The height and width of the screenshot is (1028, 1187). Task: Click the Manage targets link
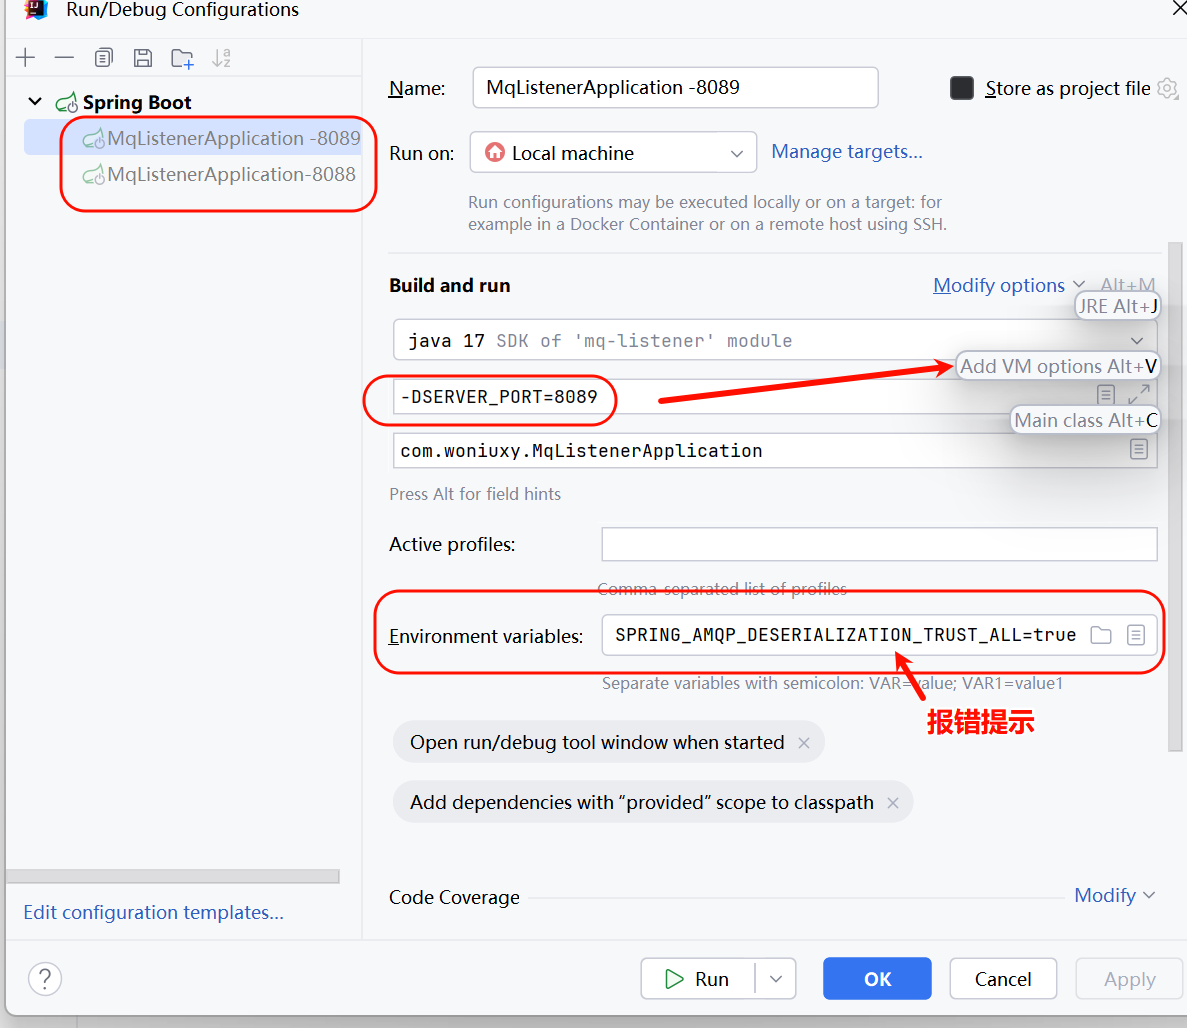[847, 152]
